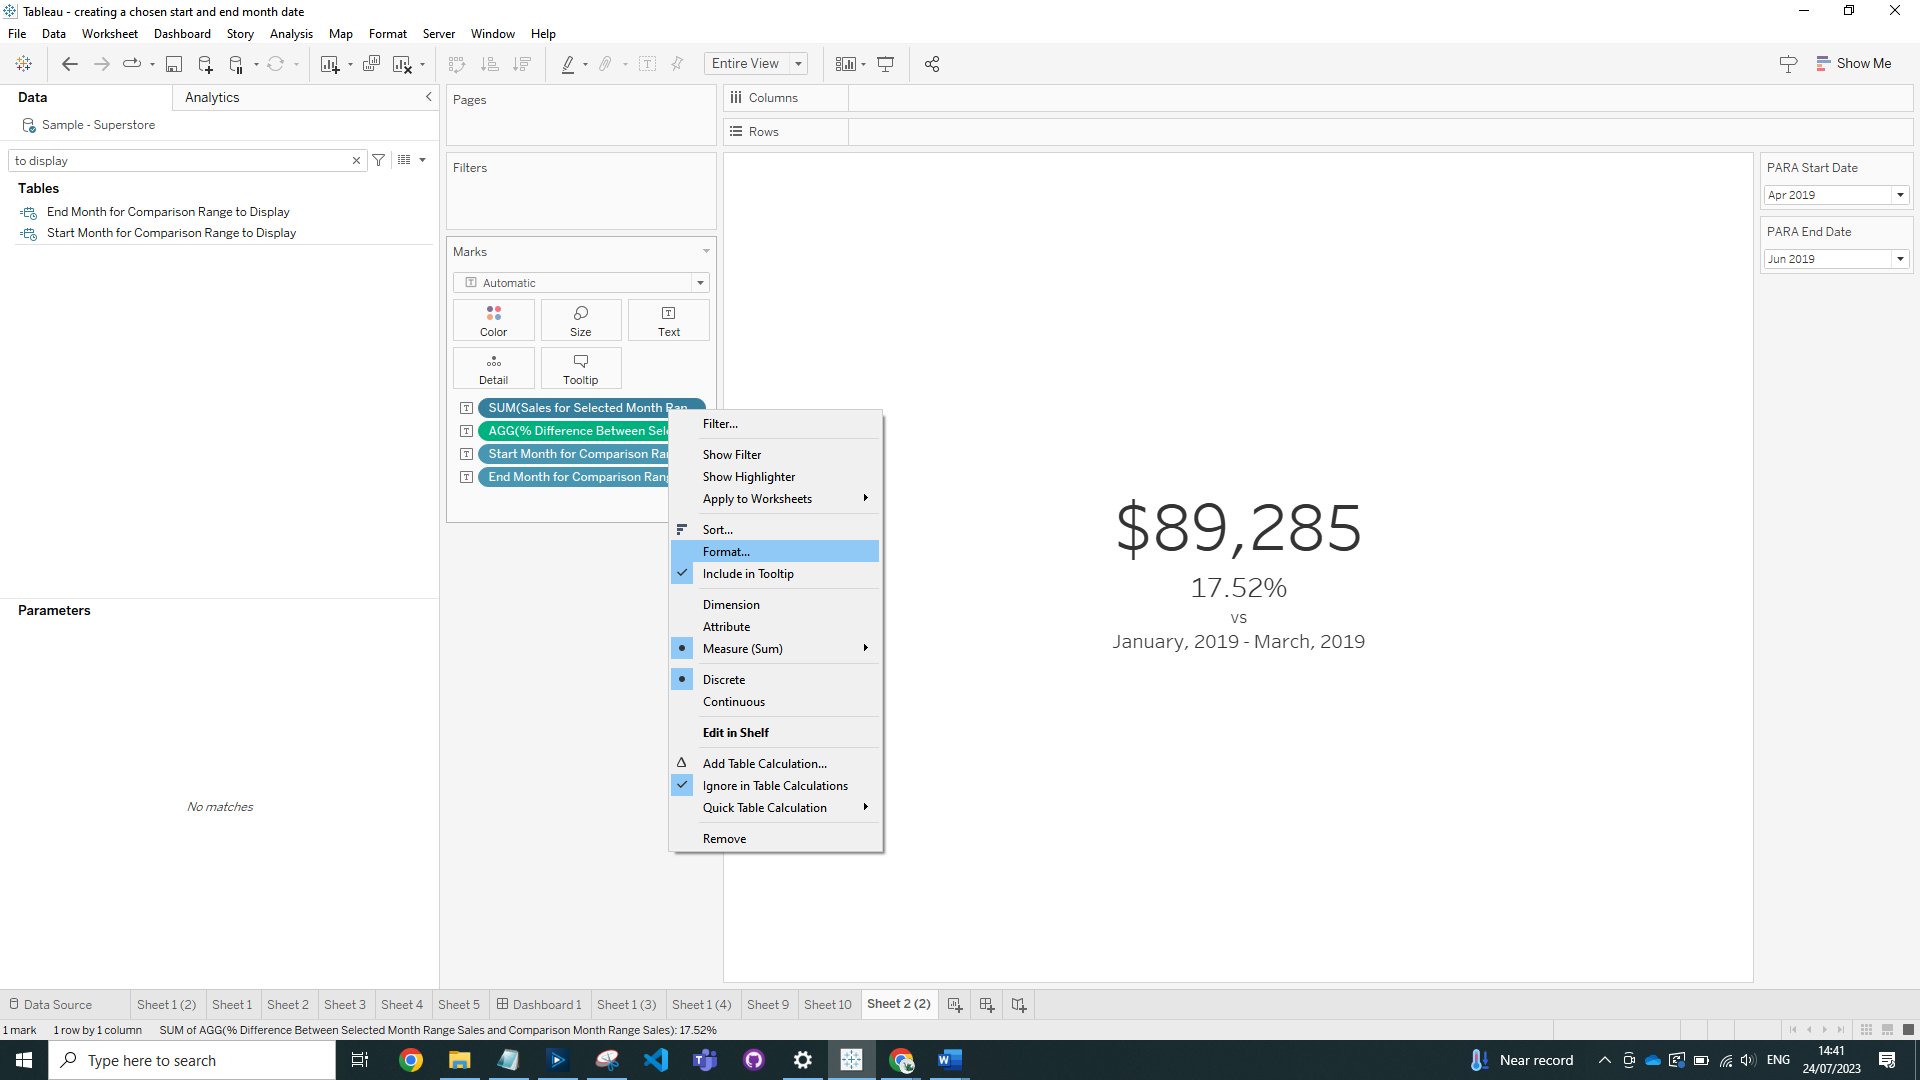The image size is (1920, 1080).
Task: Choose Format... from the context menu
Action: (x=726, y=552)
